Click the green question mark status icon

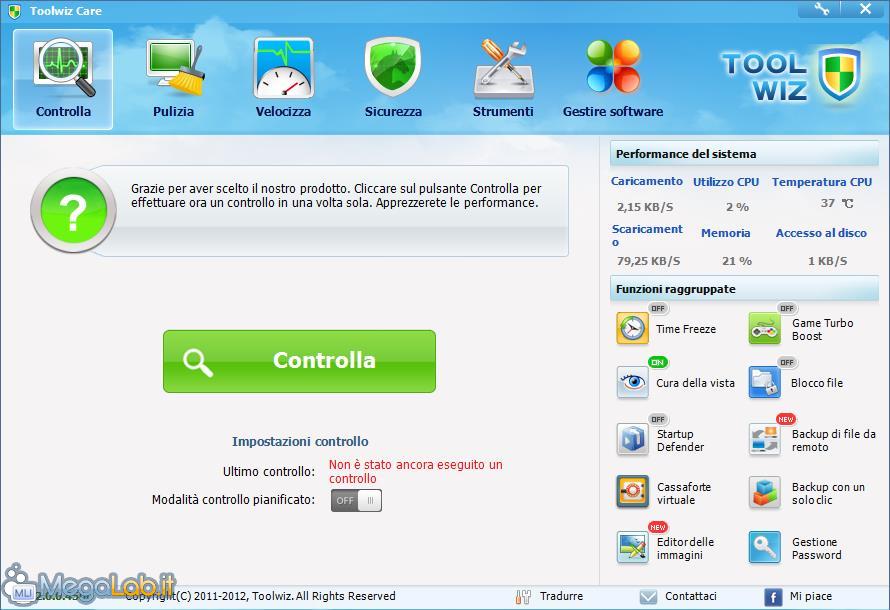[x=73, y=211]
